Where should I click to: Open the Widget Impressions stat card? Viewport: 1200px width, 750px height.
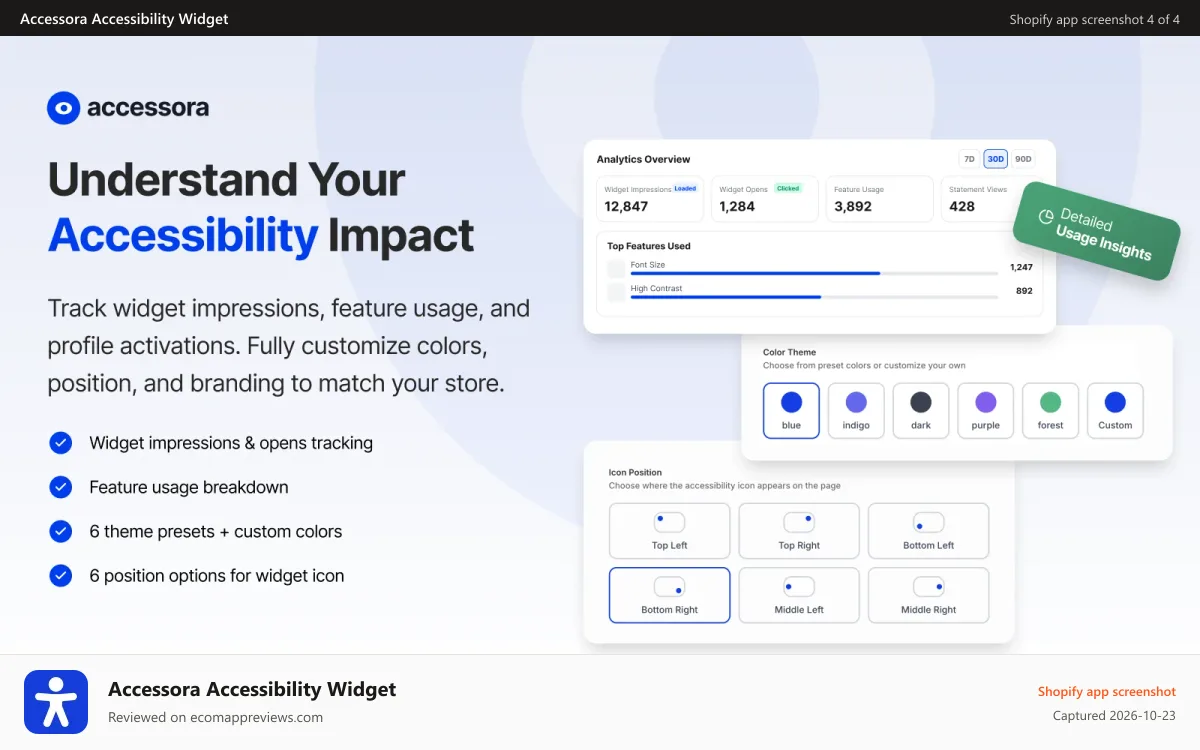click(x=651, y=199)
